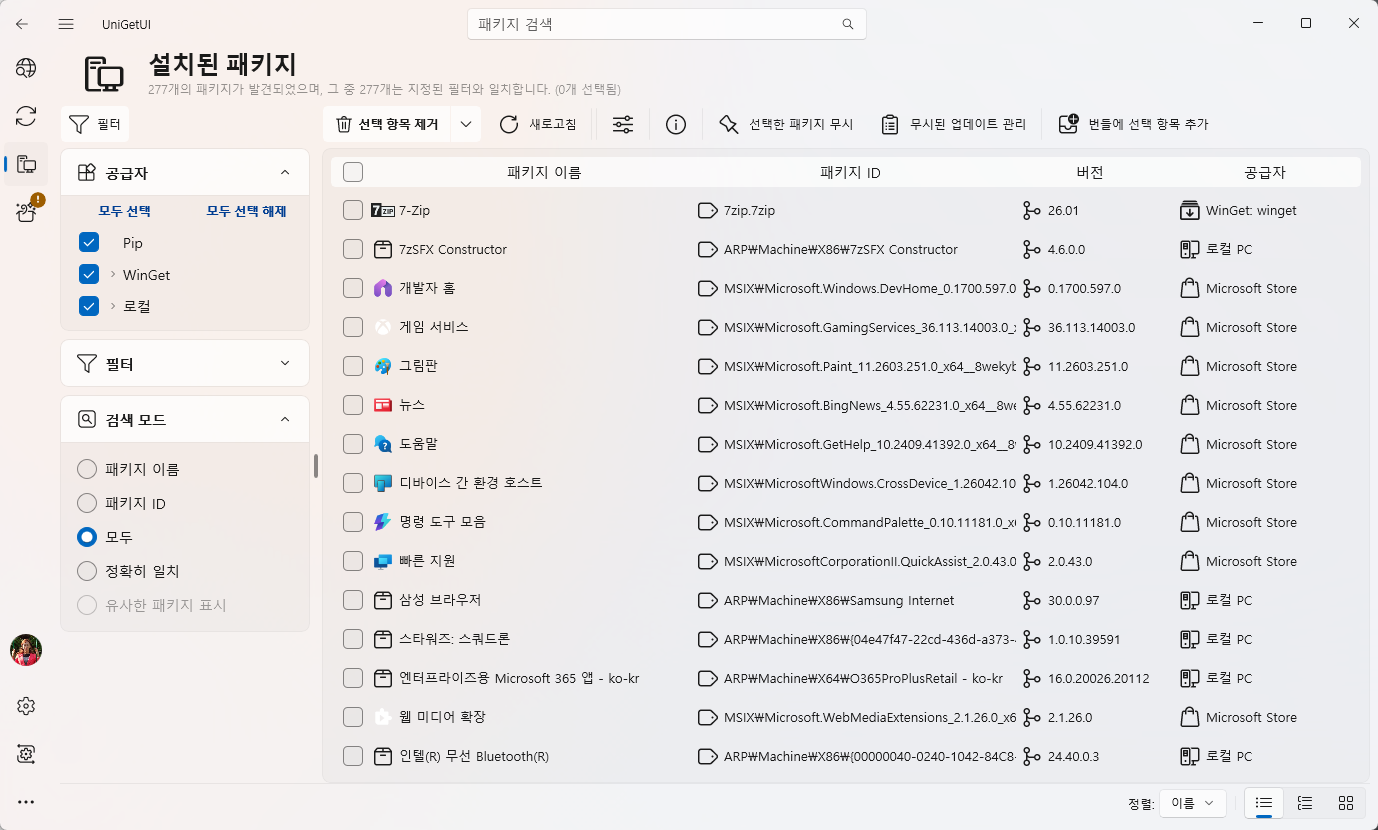Sort by the 공급자 column header
This screenshot has width=1378, height=830.
(1265, 172)
